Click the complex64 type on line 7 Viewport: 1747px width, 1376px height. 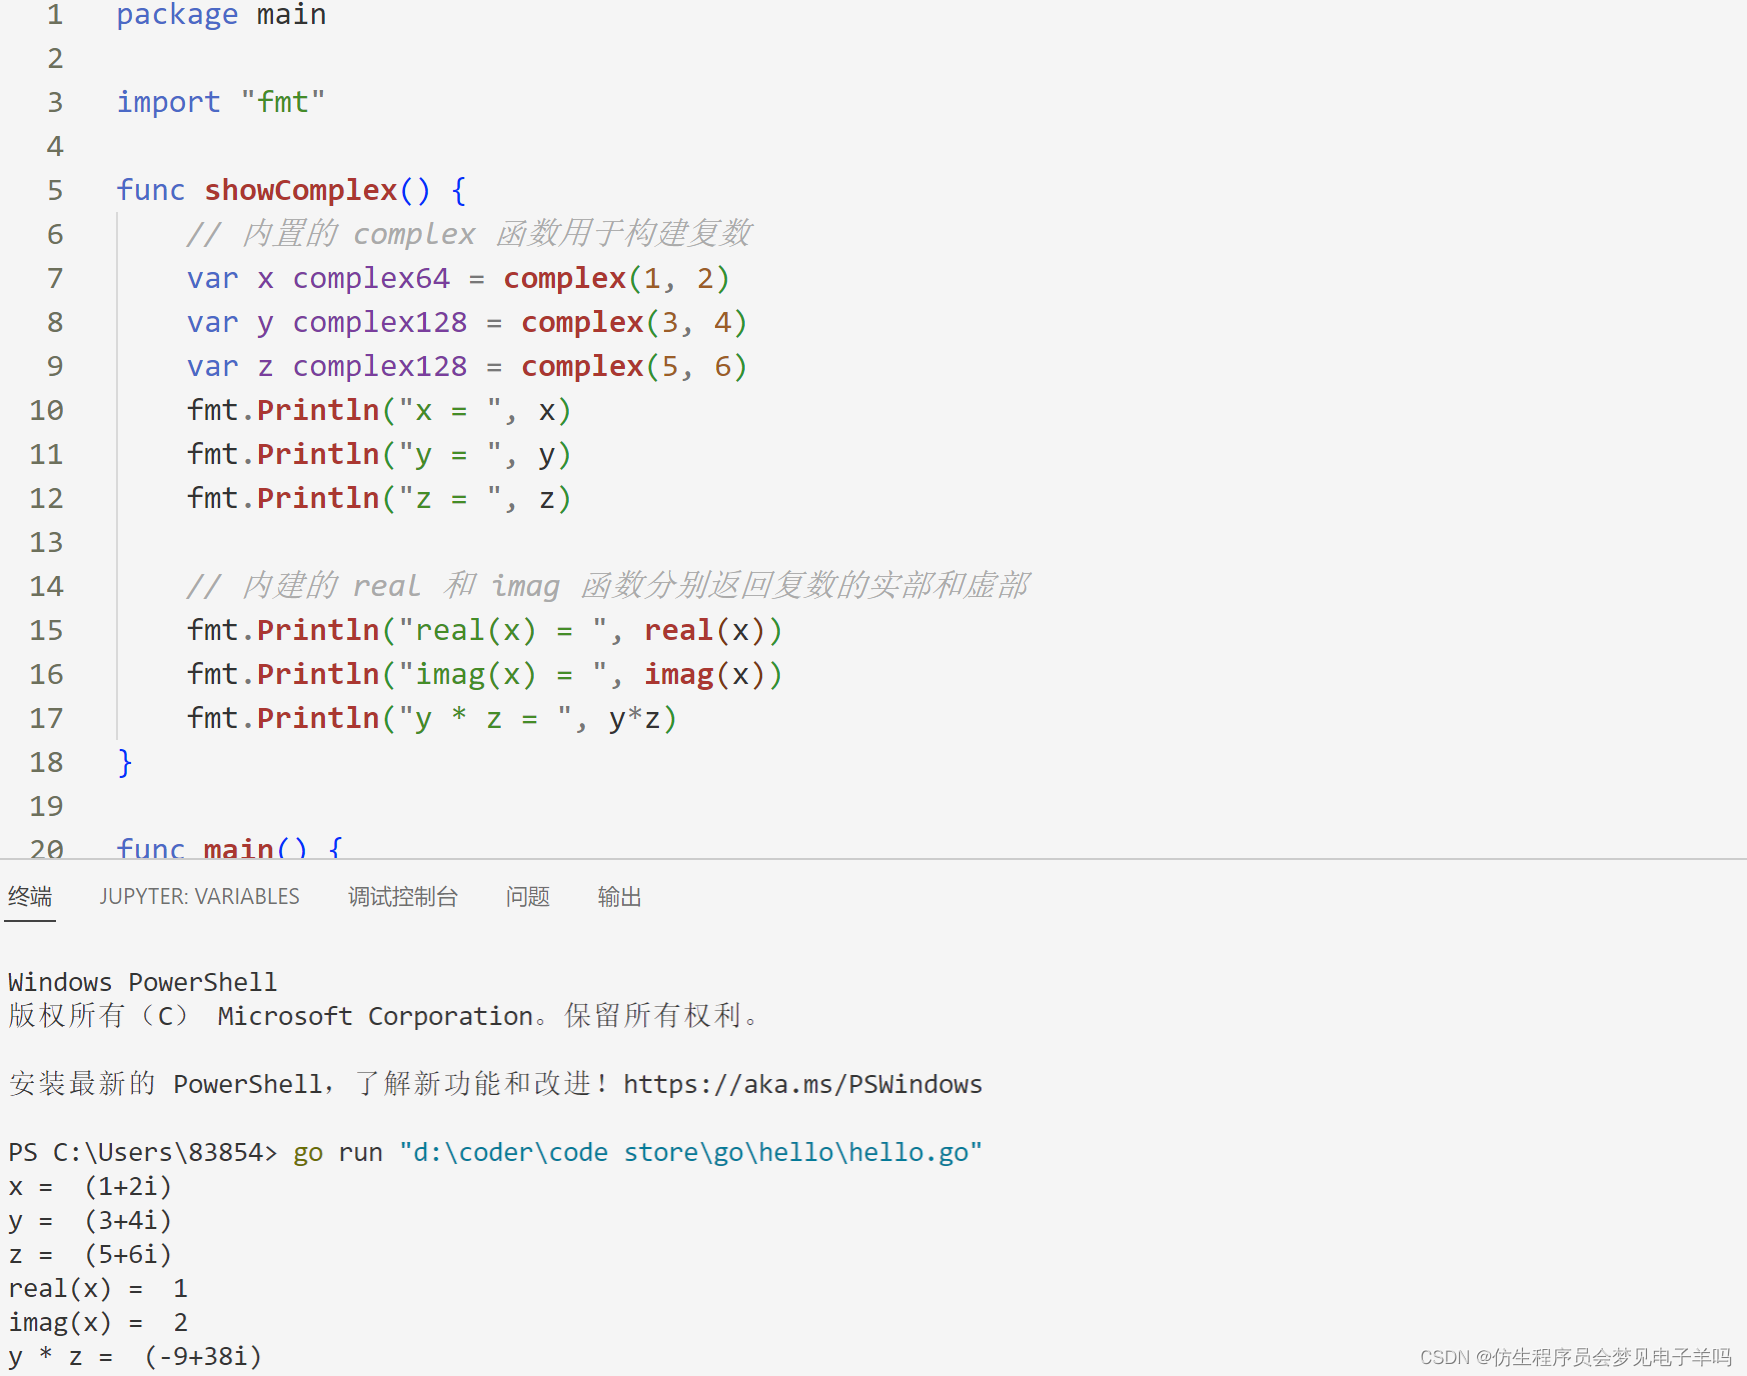pos(371,278)
